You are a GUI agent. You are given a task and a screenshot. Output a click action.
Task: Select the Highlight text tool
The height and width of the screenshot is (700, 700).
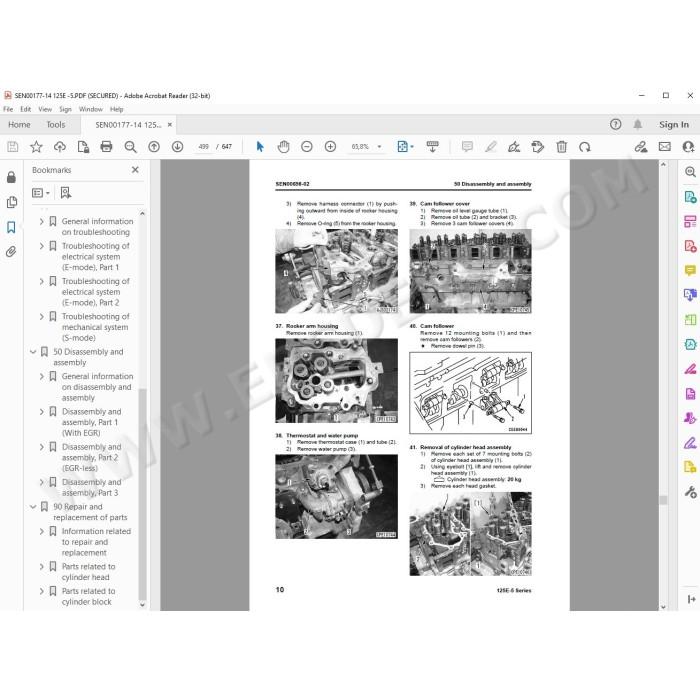coord(491,146)
